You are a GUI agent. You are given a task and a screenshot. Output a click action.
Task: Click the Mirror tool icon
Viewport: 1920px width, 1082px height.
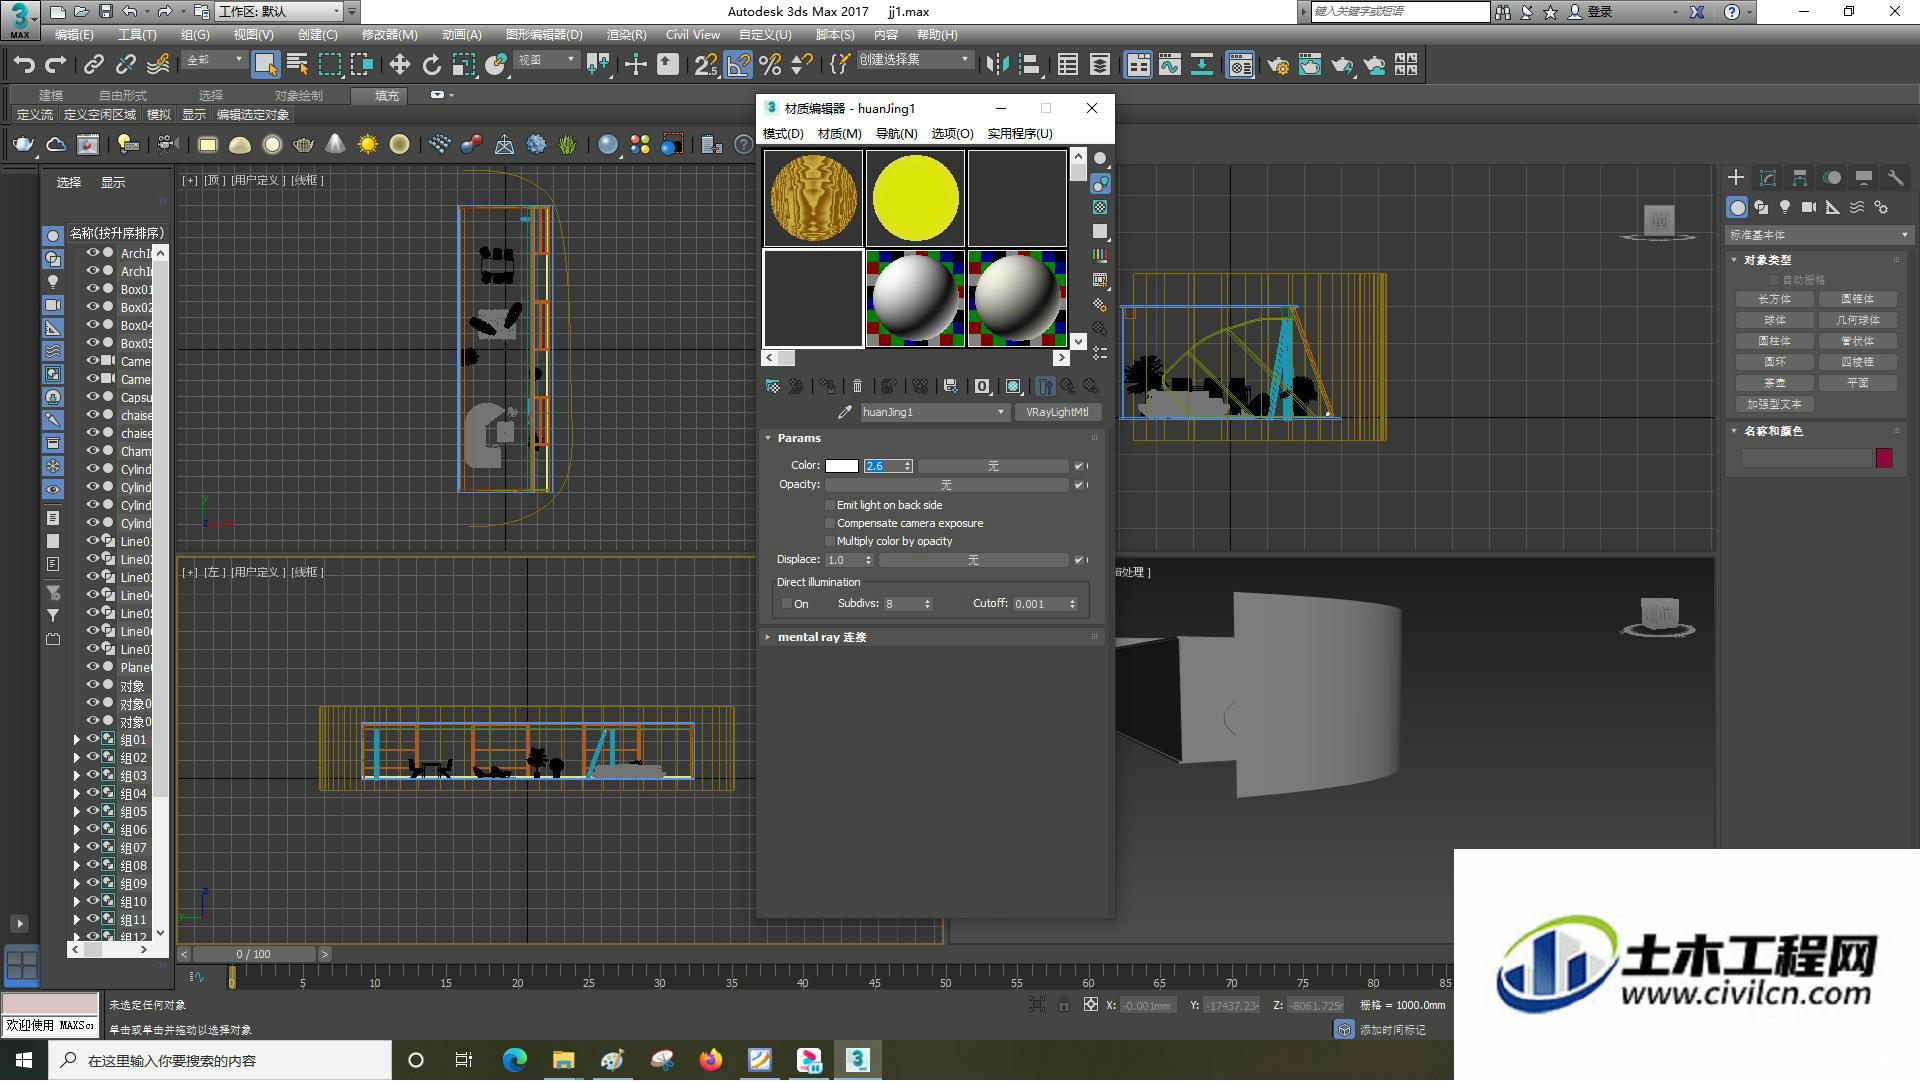click(x=997, y=65)
